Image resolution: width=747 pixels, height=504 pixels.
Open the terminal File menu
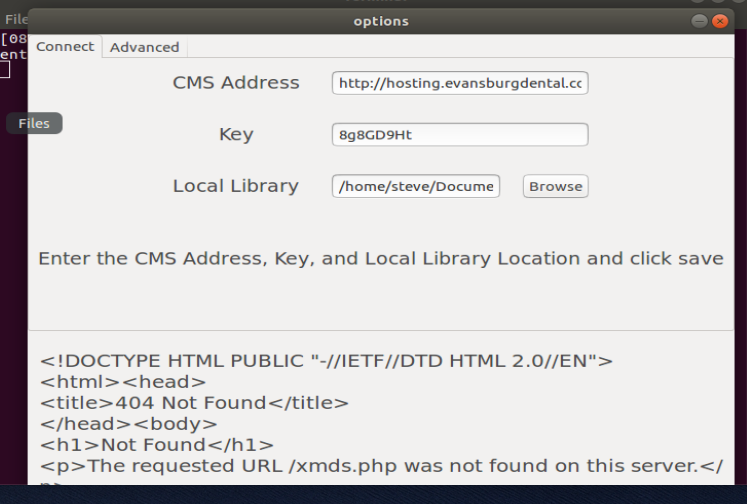click(16, 19)
